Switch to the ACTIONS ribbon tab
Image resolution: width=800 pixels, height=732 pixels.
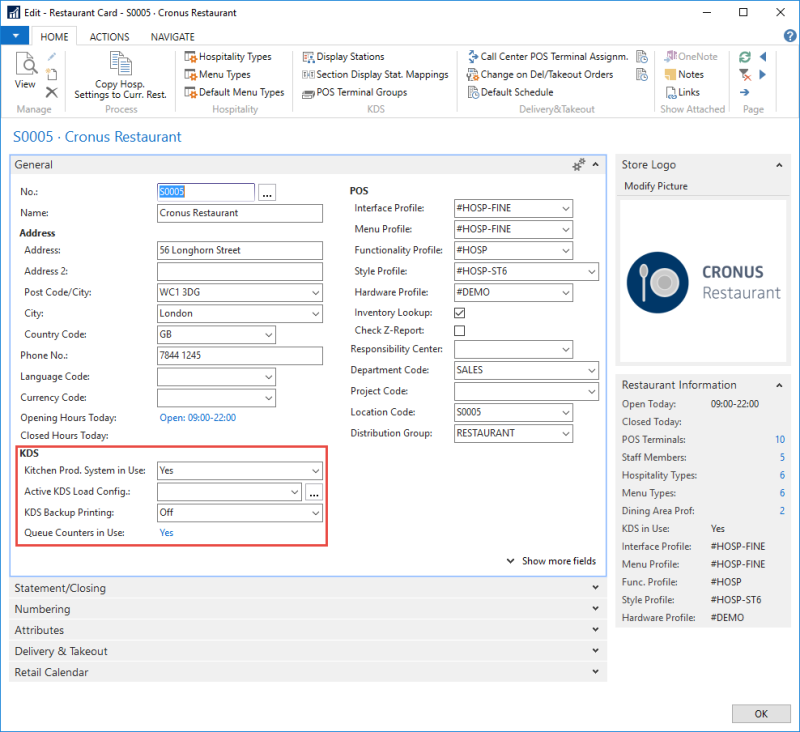109,36
